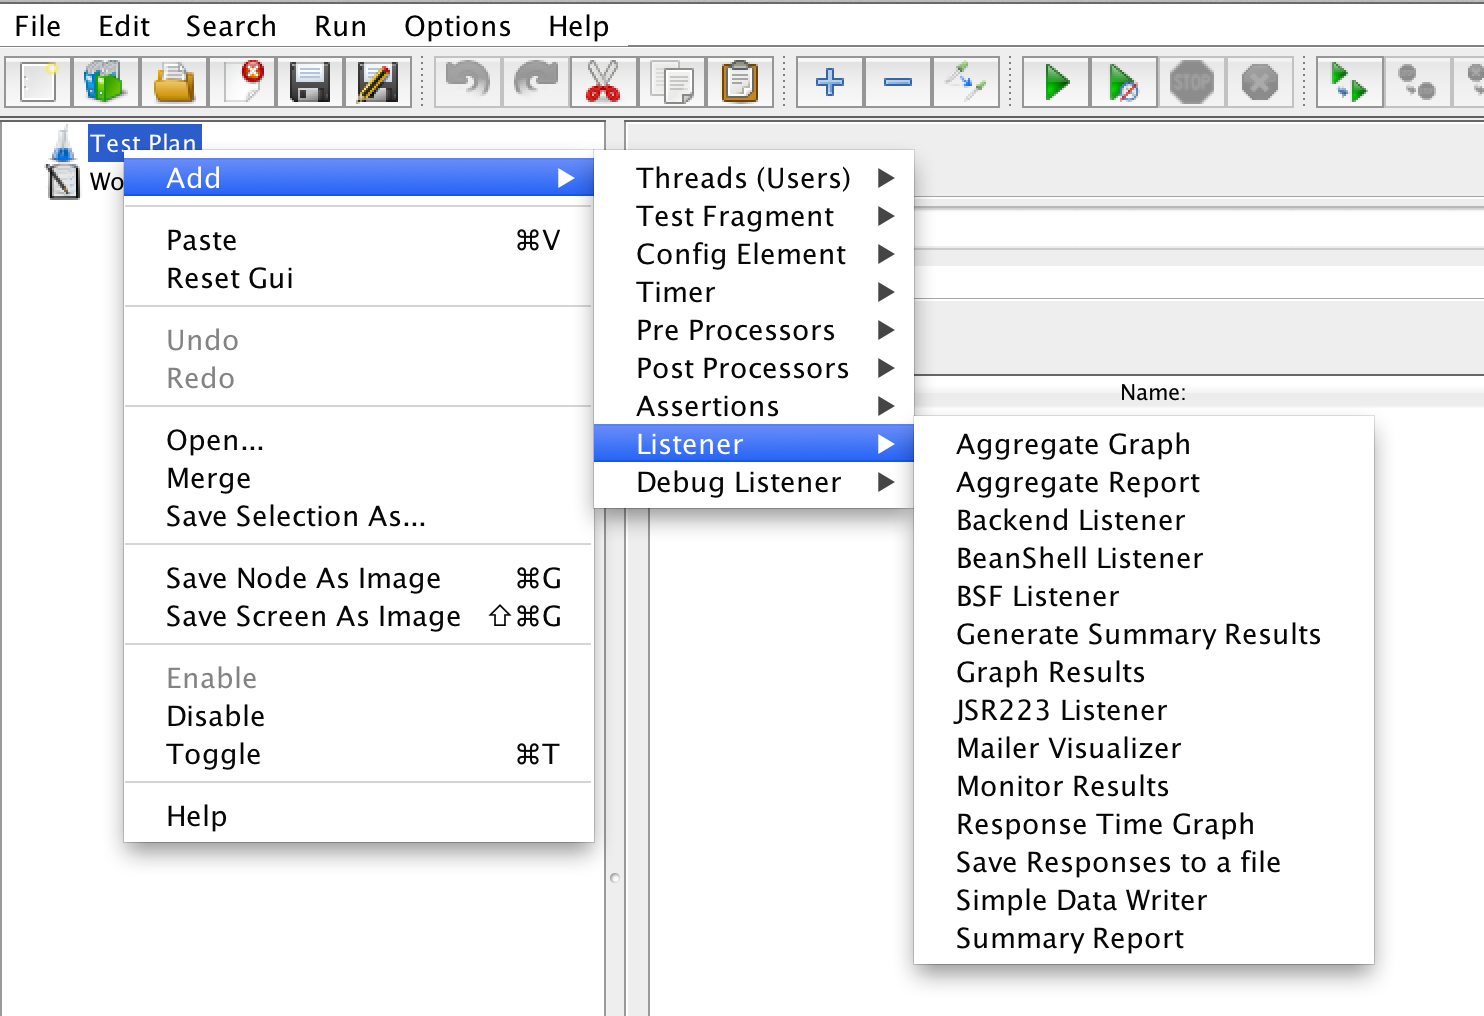The height and width of the screenshot is (1016, 1484).
Task: Select Disable from the context menu
Action: 215,716
